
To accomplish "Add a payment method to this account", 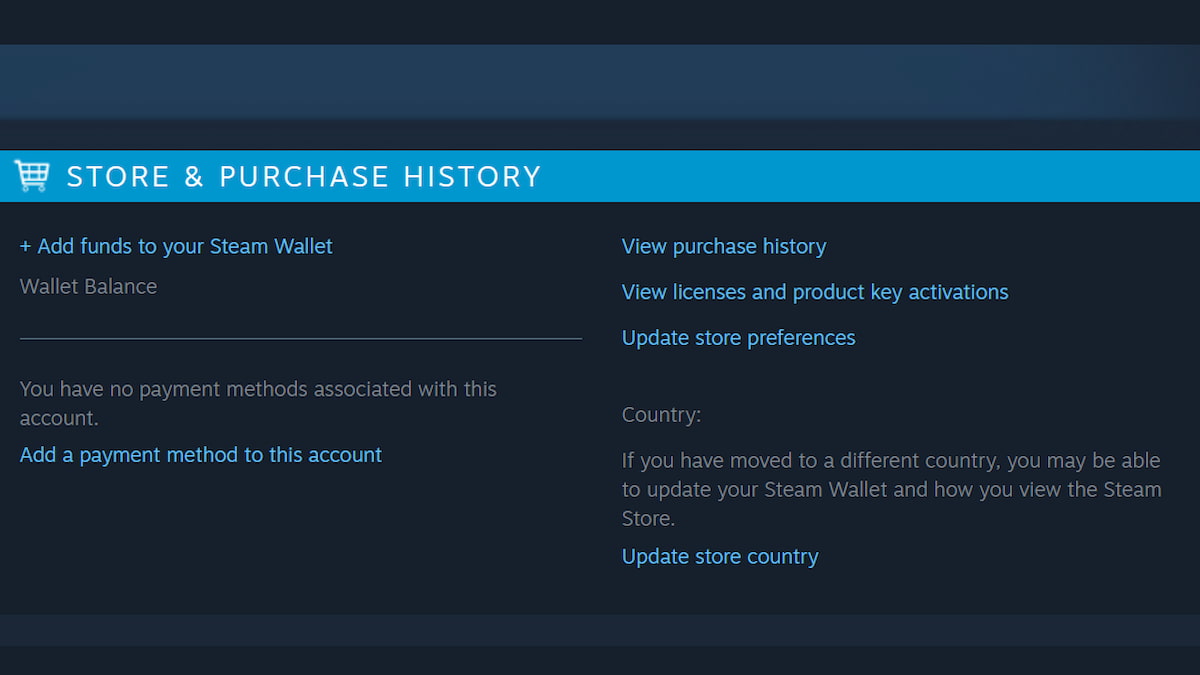I will pyautogui.click(x=200, y=454).
